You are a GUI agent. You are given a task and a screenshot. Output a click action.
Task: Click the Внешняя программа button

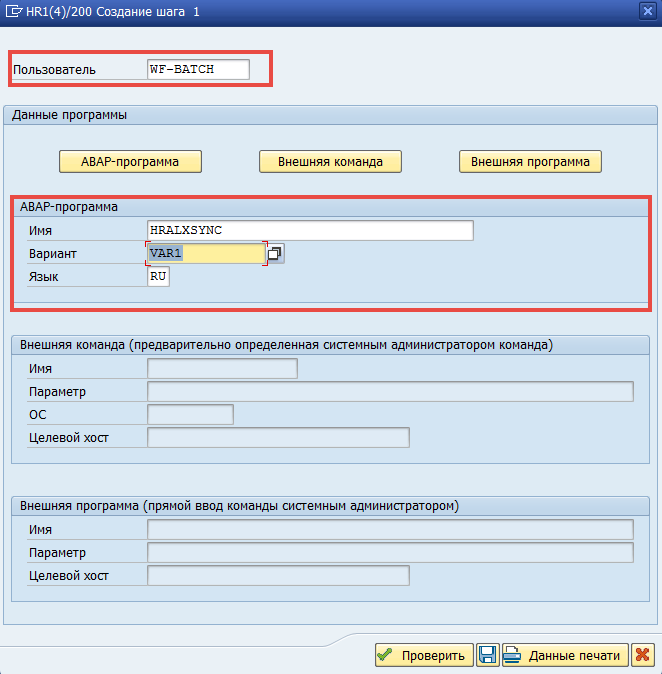click(x=530, y=162)
